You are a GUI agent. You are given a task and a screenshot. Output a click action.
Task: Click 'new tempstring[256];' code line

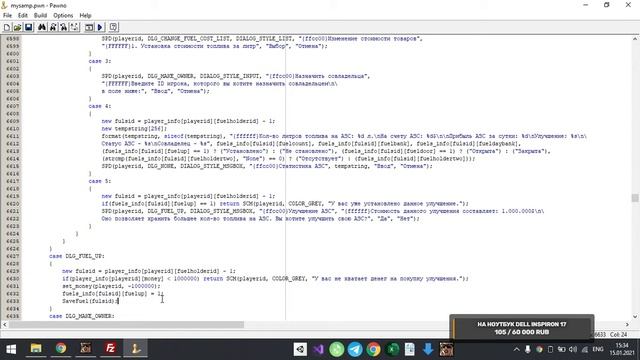(x=134, y=129)
